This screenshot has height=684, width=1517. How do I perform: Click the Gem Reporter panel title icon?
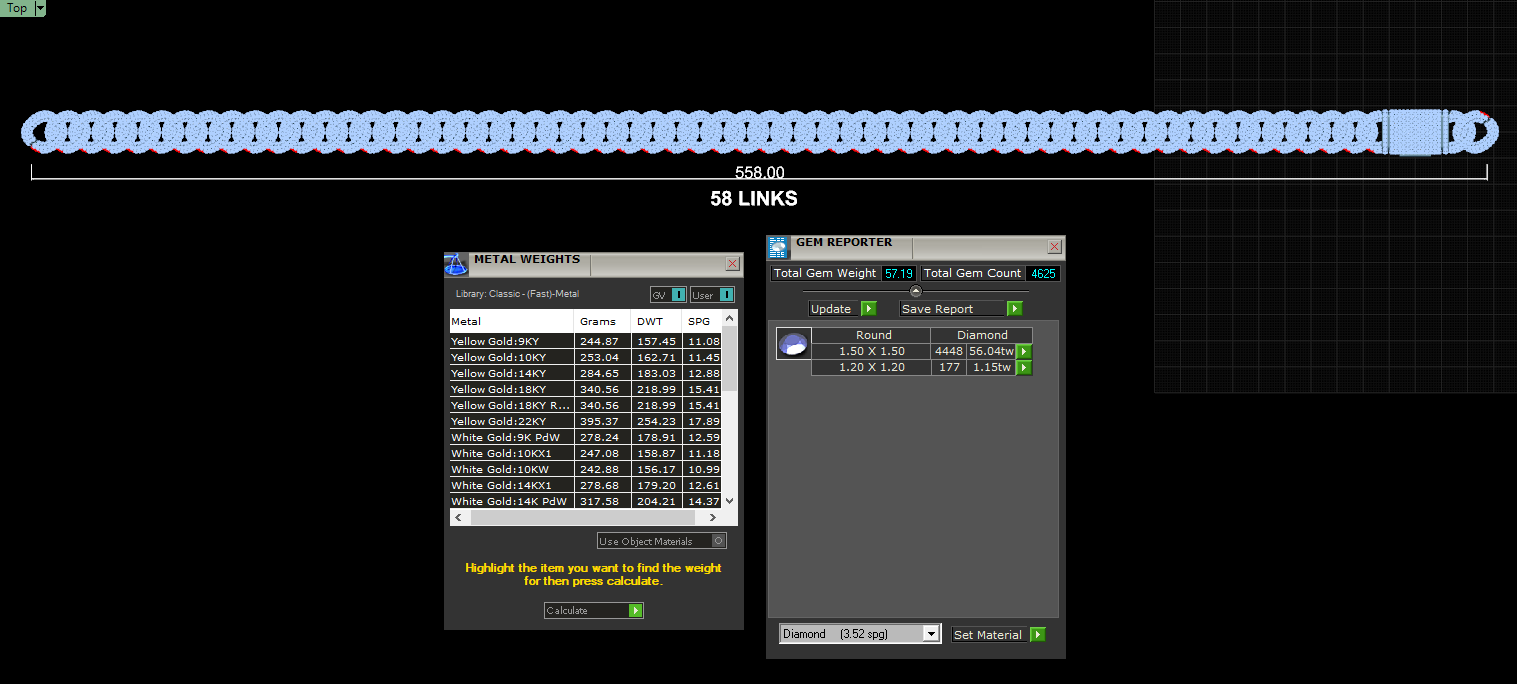(778, 247)
